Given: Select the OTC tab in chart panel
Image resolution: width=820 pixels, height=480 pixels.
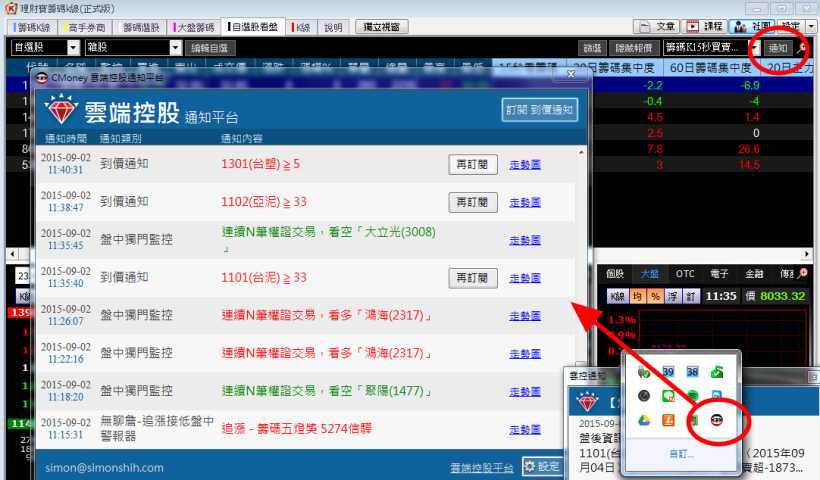Looking at the screenshot, I should [x=685, y=273].
